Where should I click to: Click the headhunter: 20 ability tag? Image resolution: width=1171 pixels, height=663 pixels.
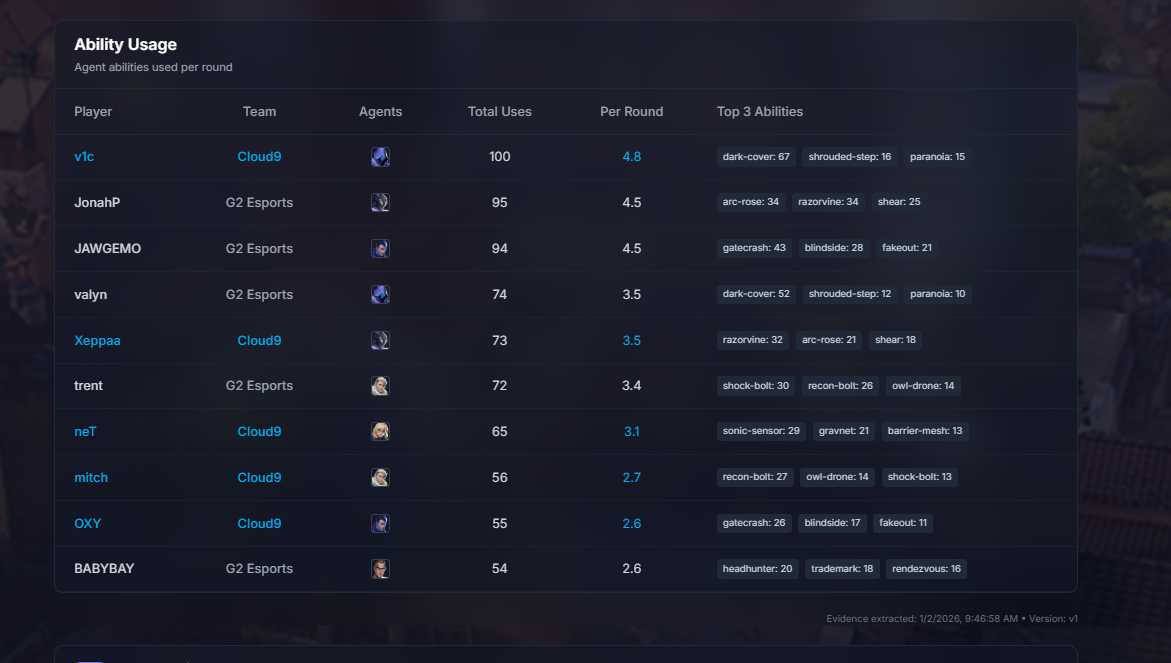(757, 569)
